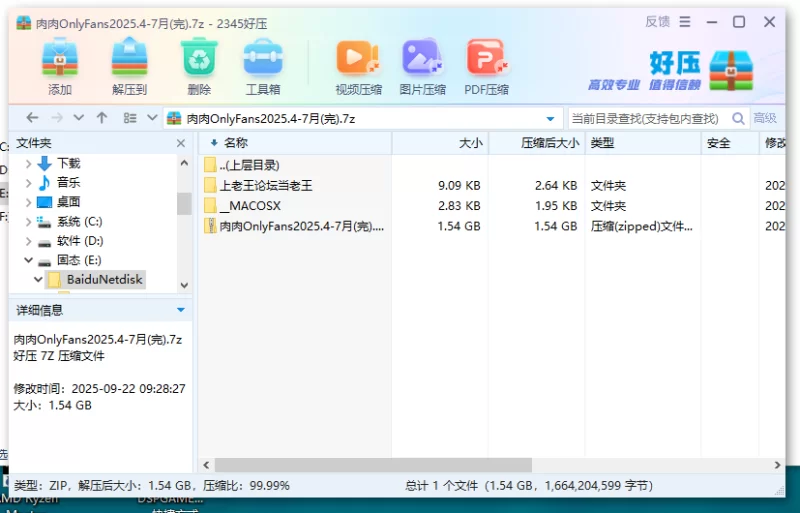This screenshot has height=513, width=800.
Task: Open the 视频压缩 video compression tool
Action: point(358,66)
